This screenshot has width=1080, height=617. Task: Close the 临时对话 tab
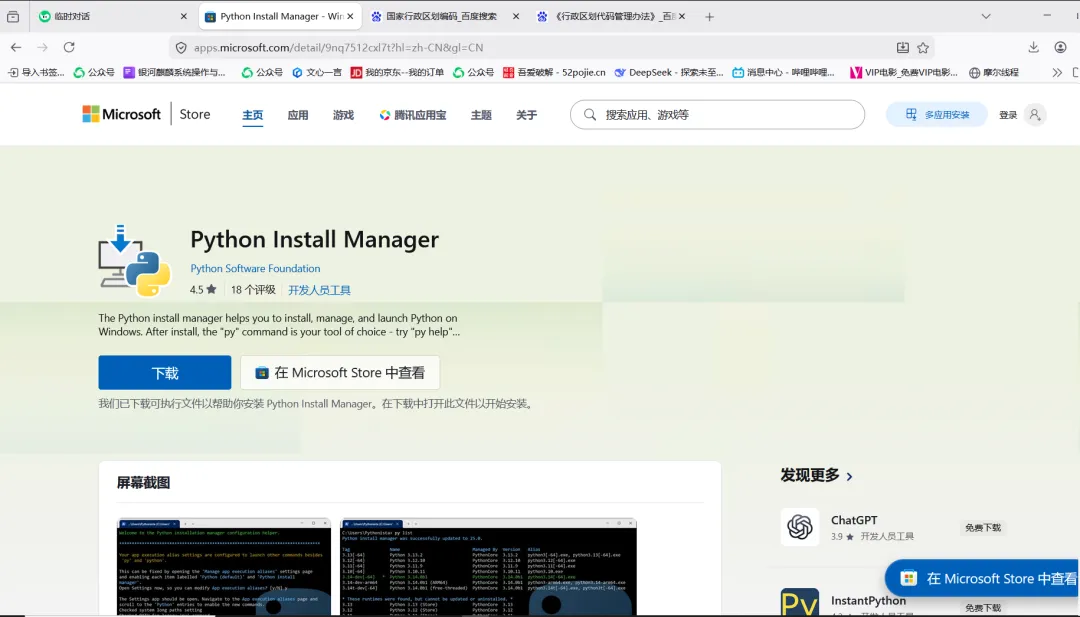(183, 17)
